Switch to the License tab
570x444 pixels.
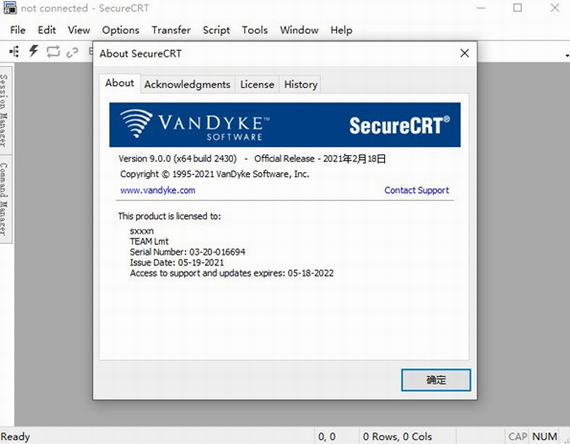click(257, 84)
